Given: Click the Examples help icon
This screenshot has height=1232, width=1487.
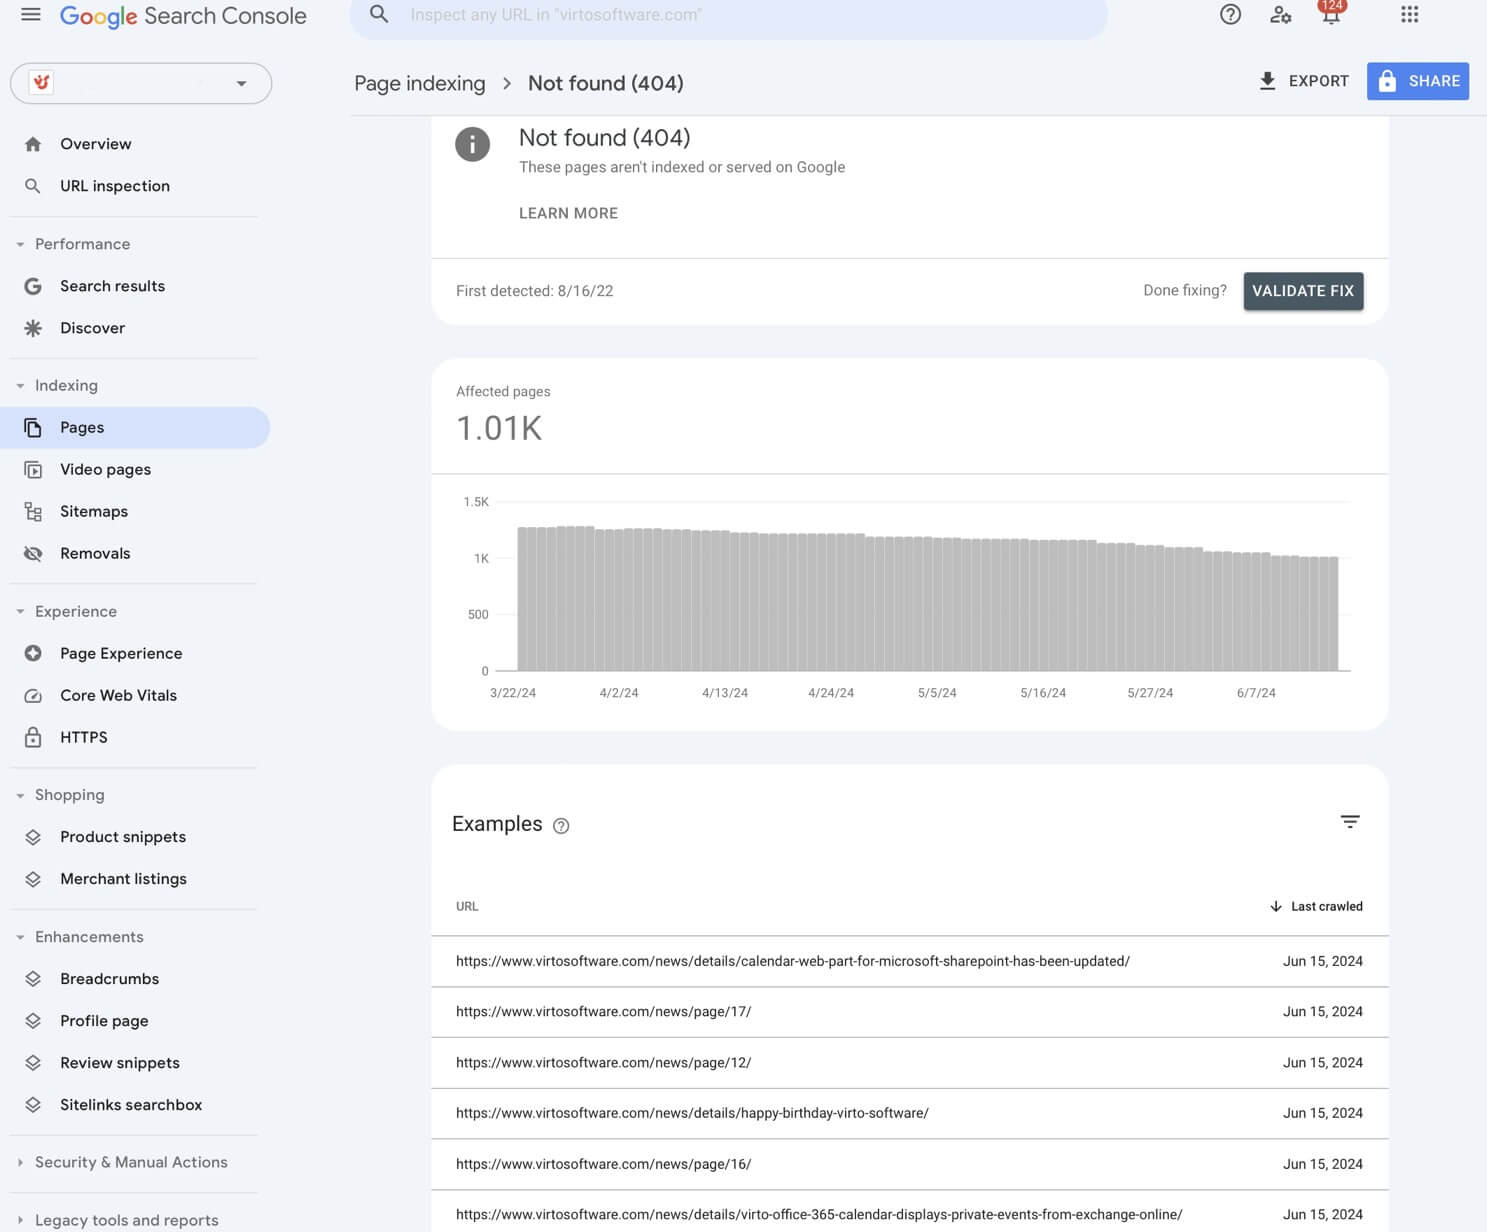Looking at the screenshot, I should [561, 826].
